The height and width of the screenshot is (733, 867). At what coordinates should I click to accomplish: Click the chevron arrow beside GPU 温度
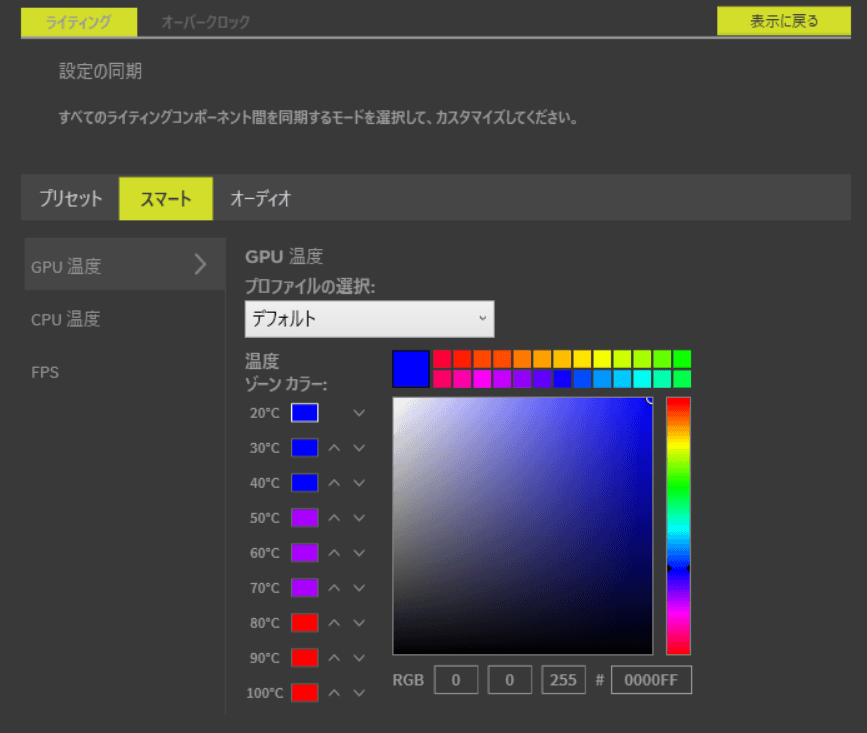point(201,265)
